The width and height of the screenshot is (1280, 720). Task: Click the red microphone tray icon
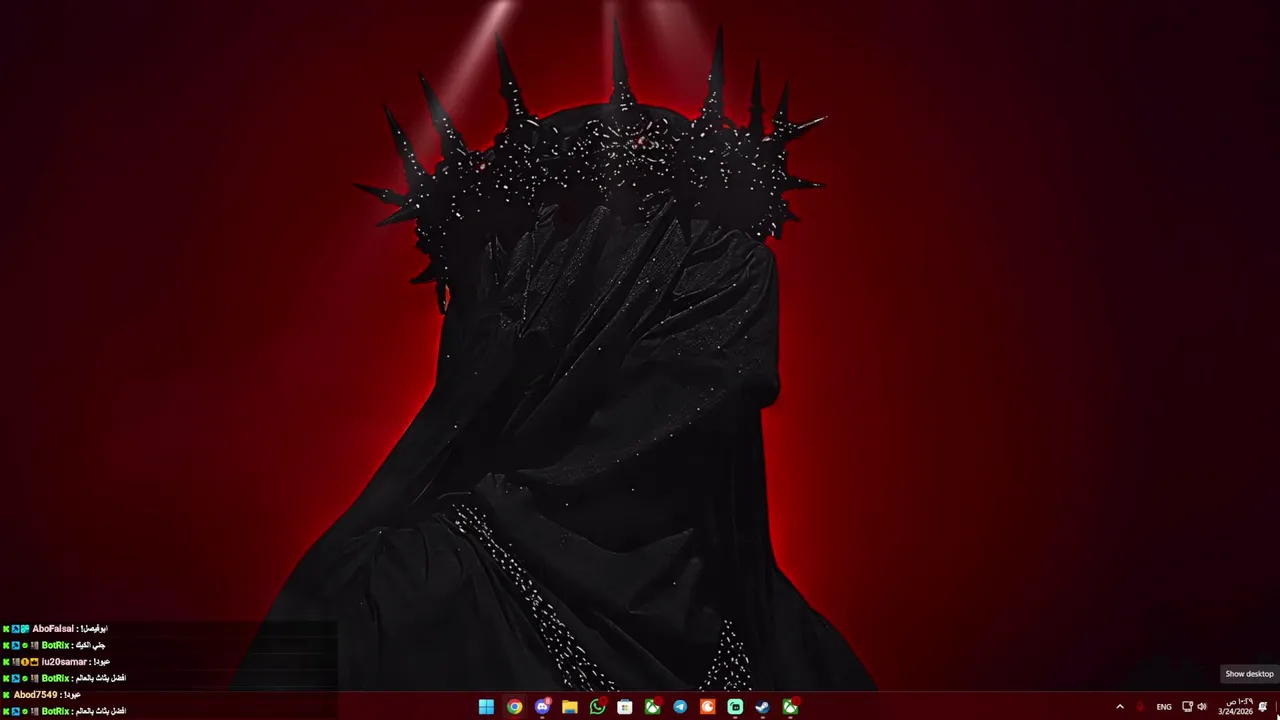coord(1140,707)
